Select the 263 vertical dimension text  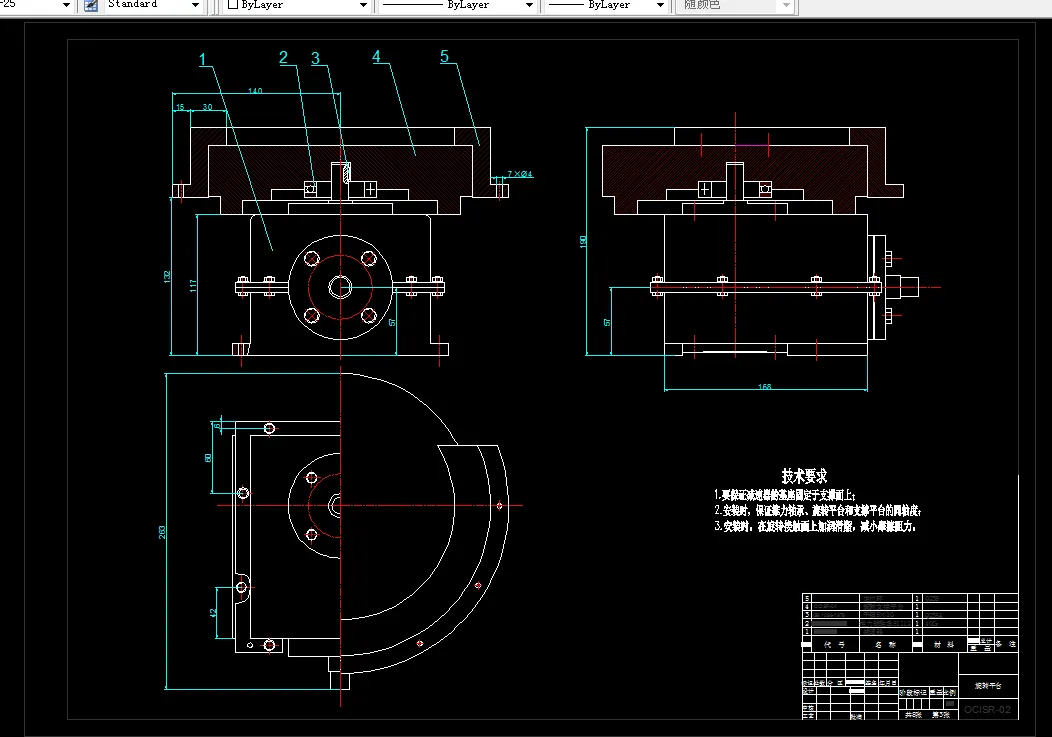[x=162, y=532]
